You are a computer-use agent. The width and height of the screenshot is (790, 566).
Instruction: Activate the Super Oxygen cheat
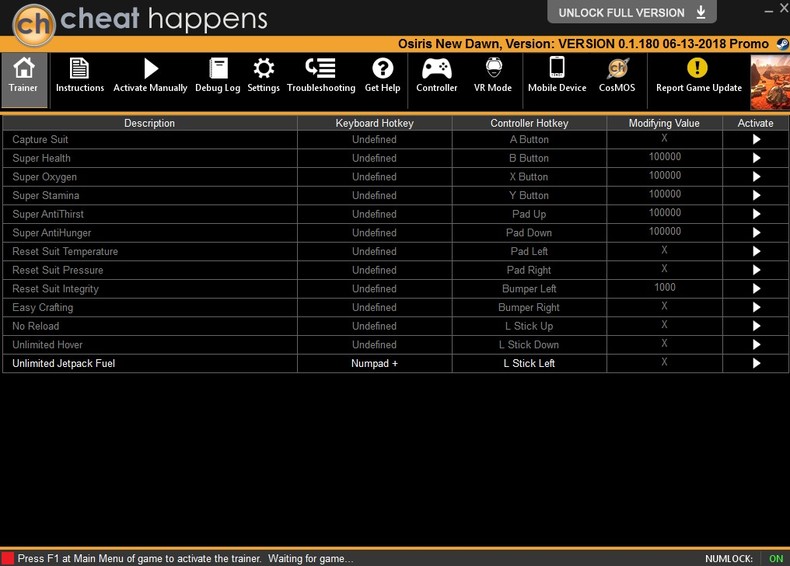click(756, 177)
